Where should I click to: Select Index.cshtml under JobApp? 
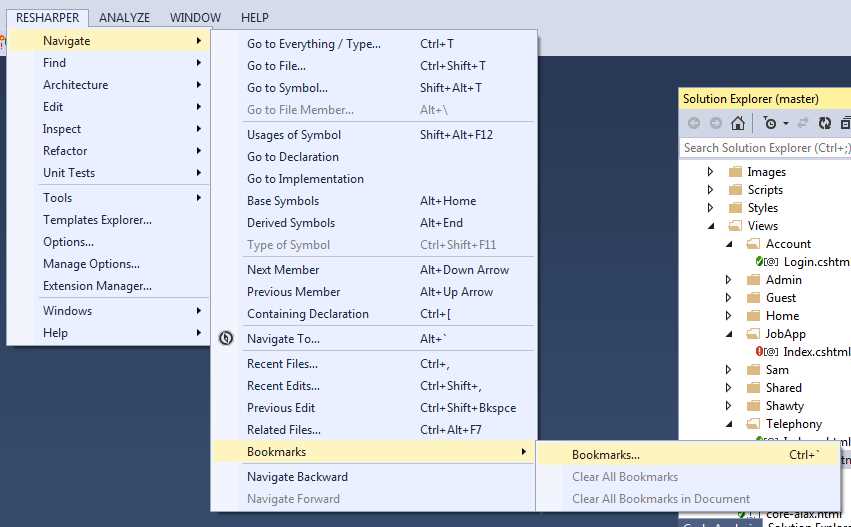click(x=816, y=352)
